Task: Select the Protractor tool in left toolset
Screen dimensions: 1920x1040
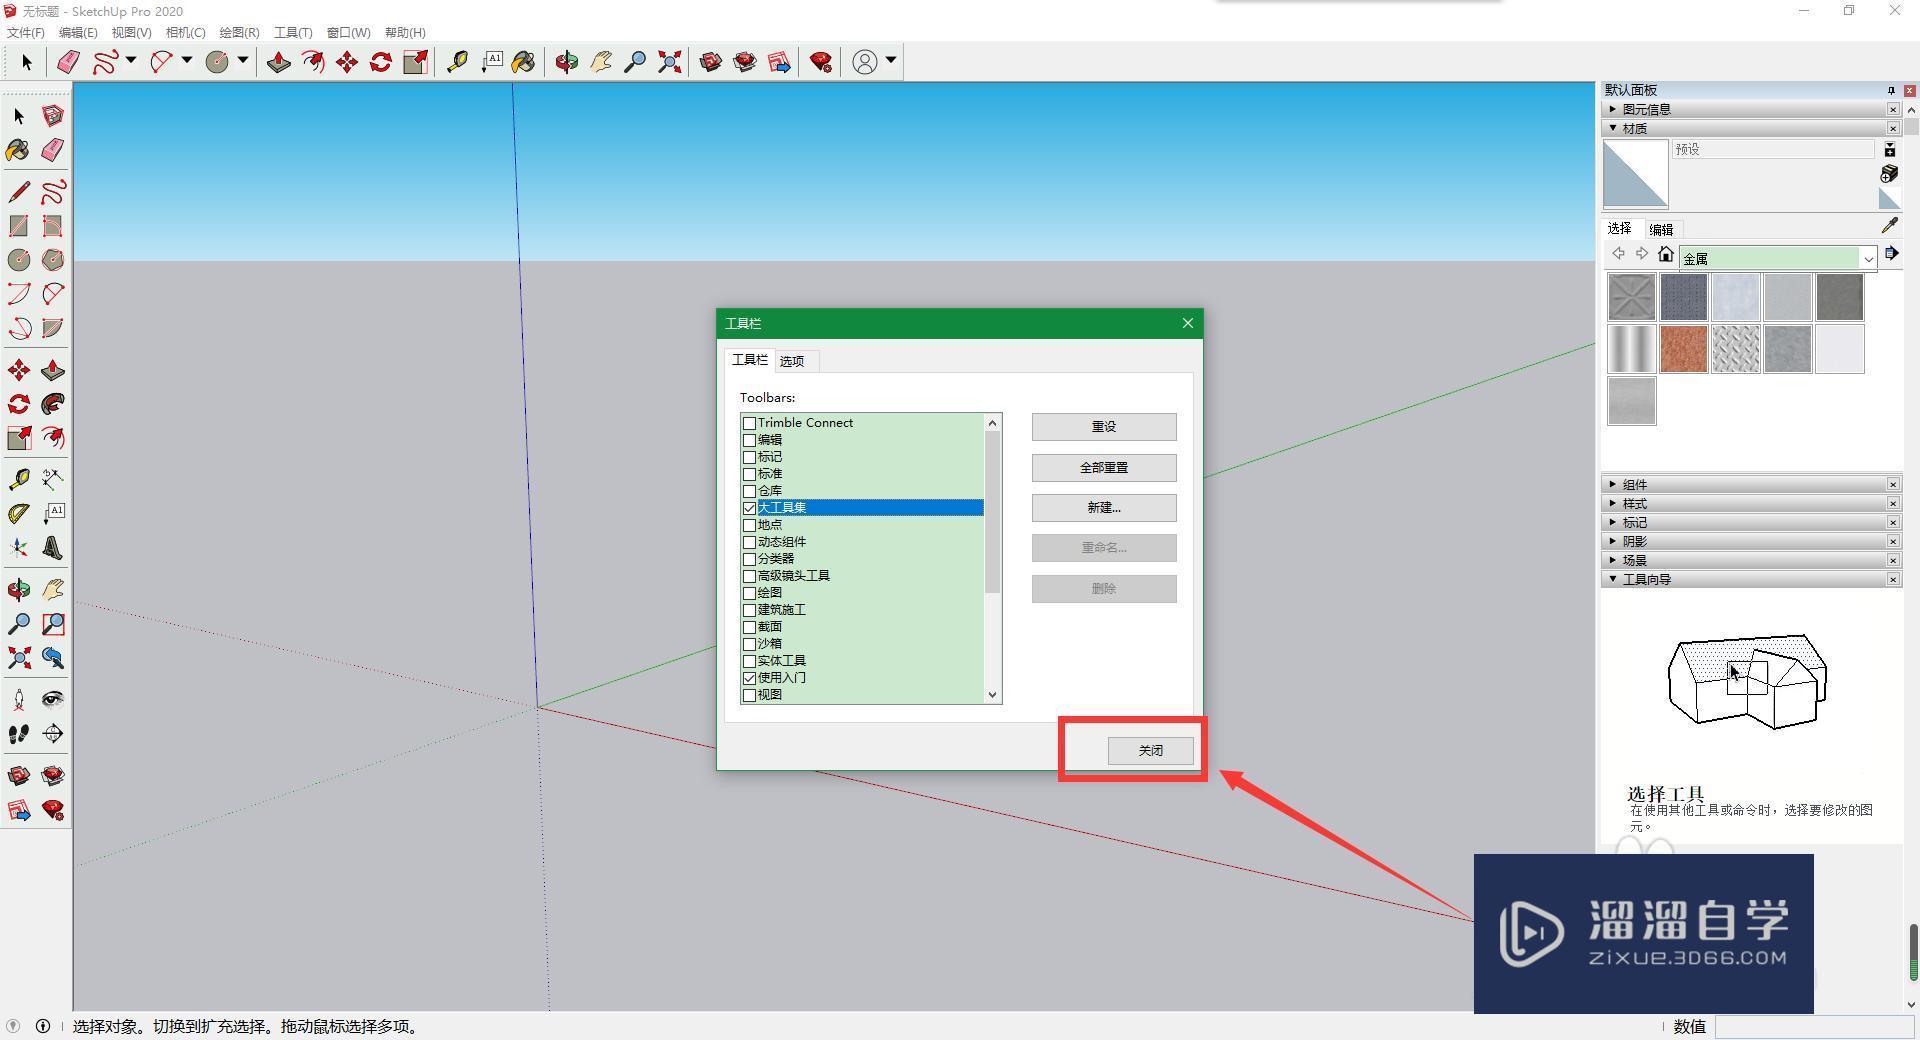Action: [19, 514]
